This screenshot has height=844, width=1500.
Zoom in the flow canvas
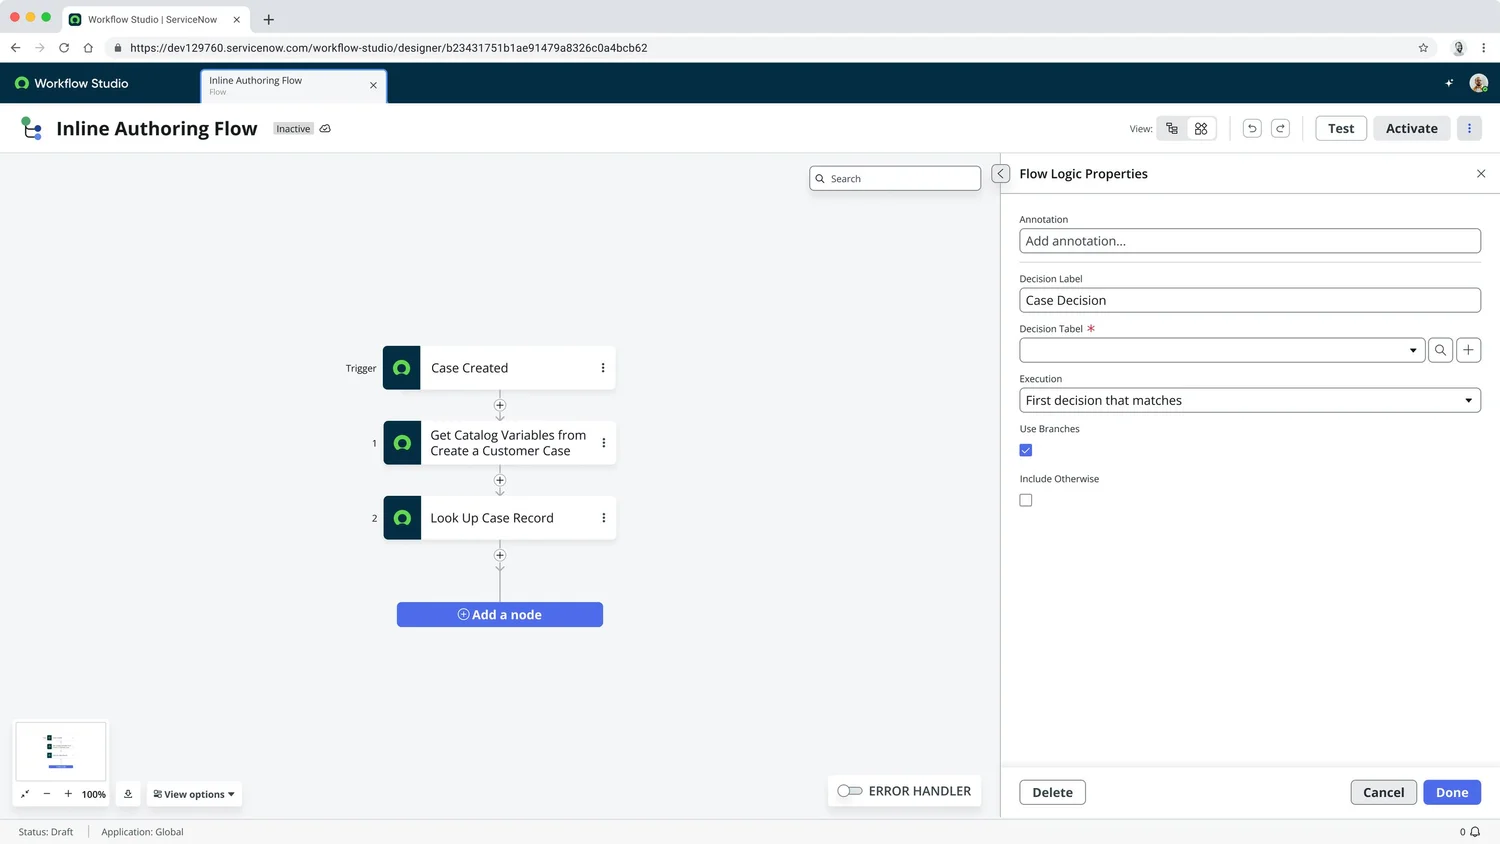point(68,794)
